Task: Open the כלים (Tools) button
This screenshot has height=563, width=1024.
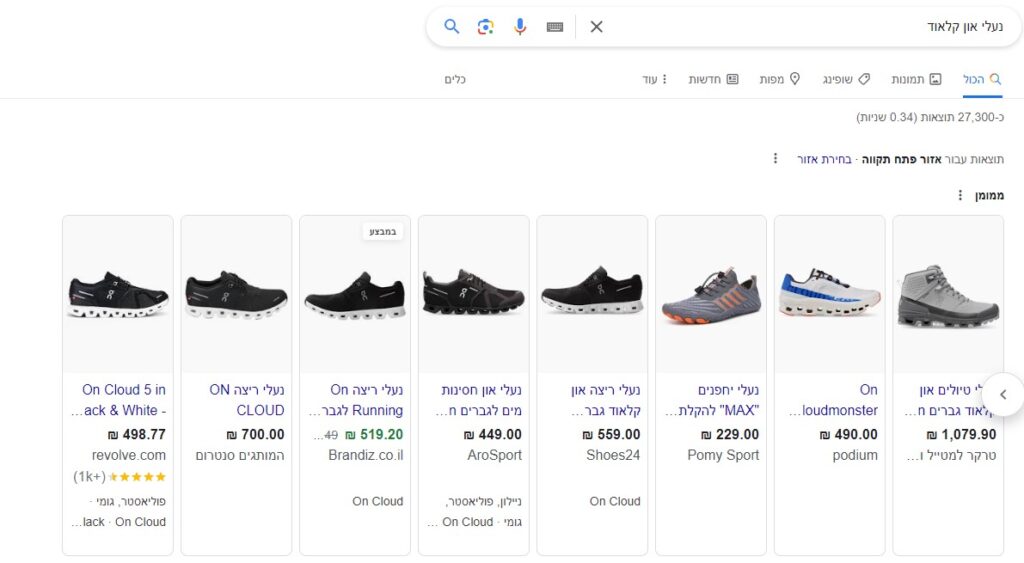Action: pyautogui.click(x=455, y=79)
